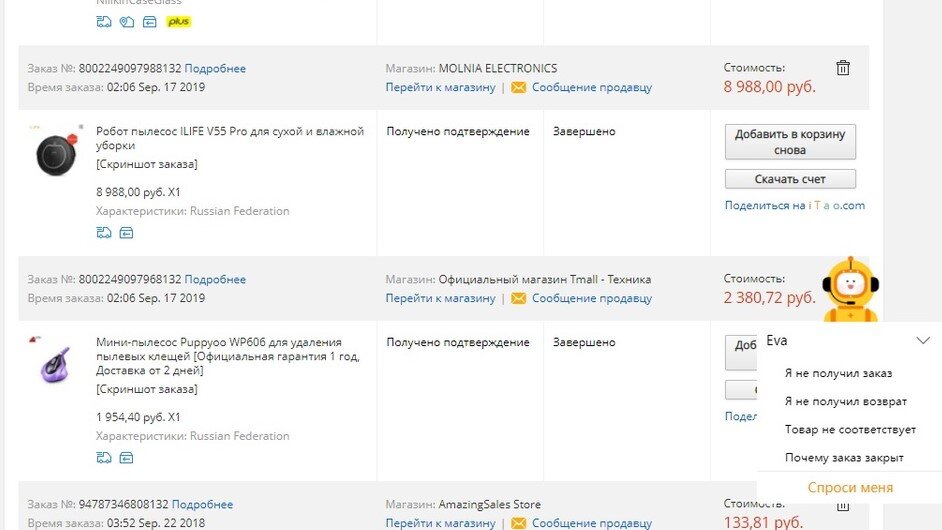Choose 'Товар не соответствует' option
The width and height of the screenshot is (942, 530).
pos(850,430)
